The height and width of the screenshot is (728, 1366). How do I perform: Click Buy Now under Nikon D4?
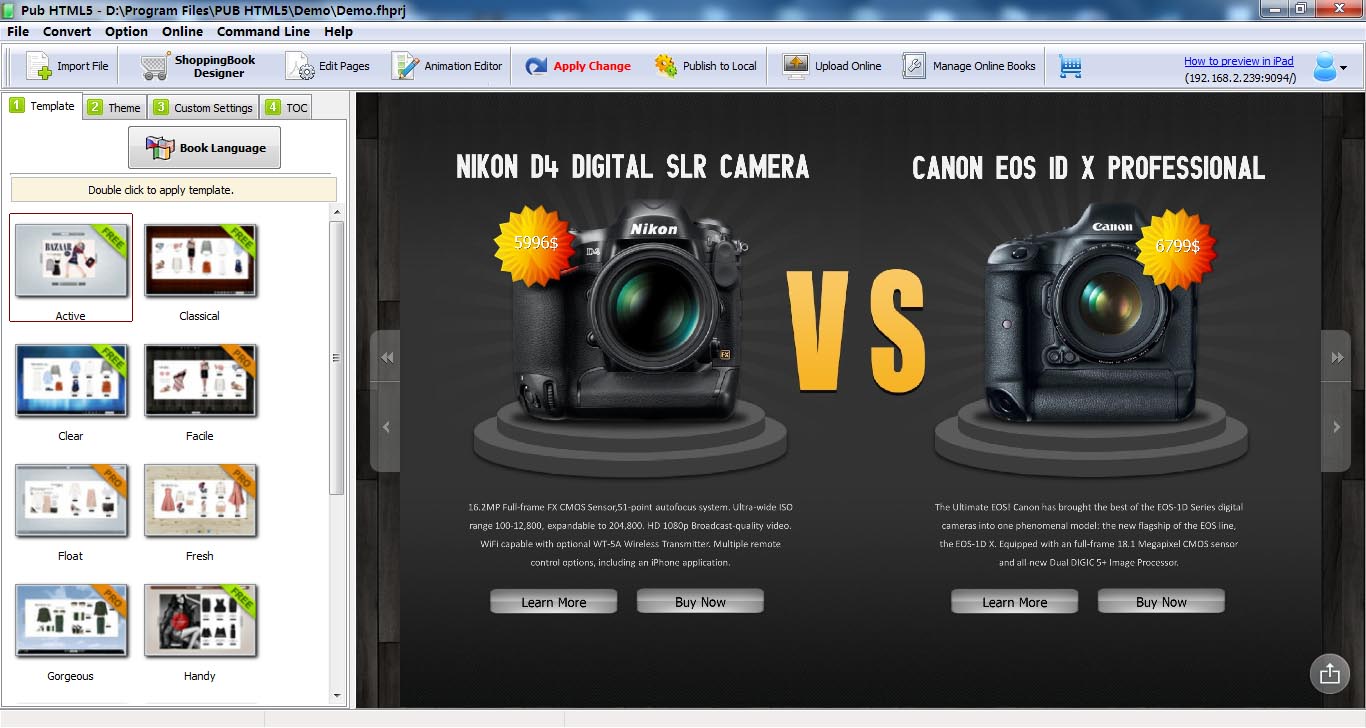(700, 601)
